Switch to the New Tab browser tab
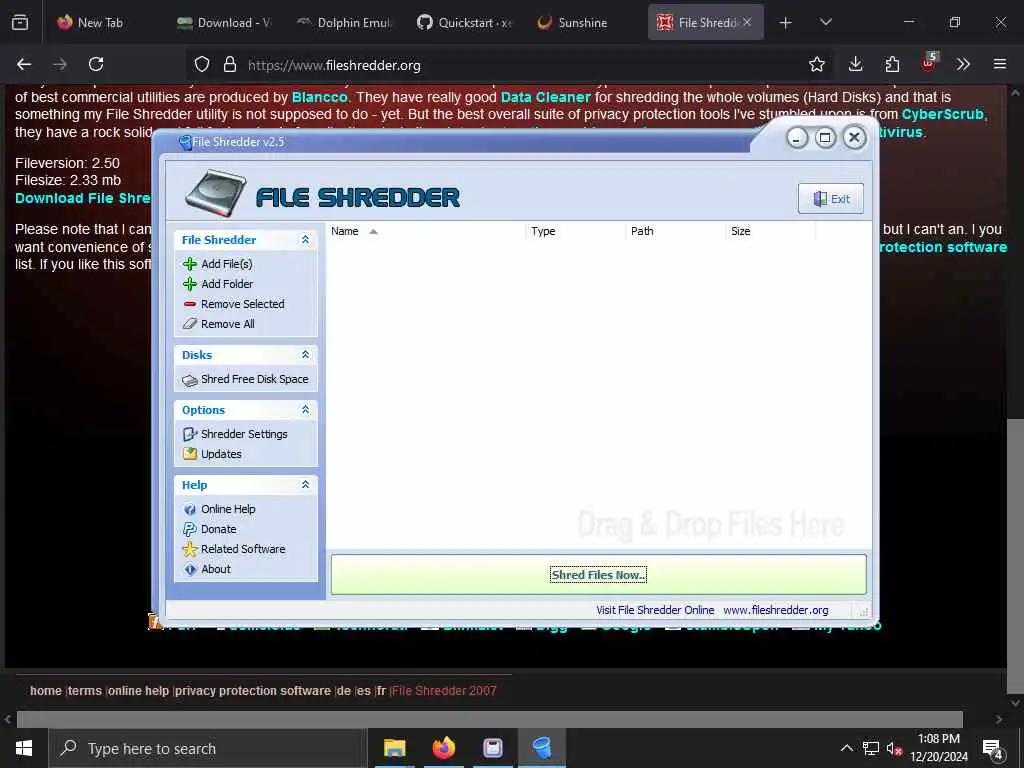The height and width of the screenshot is (768, 1024). (100, 22)
